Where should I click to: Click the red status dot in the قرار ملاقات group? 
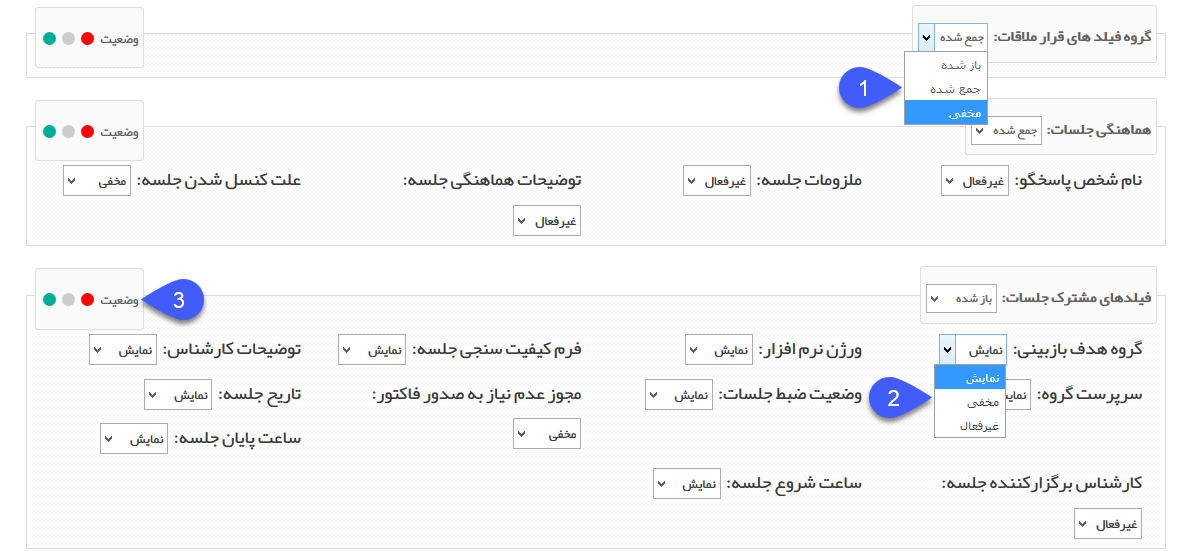tap(87, 37)
